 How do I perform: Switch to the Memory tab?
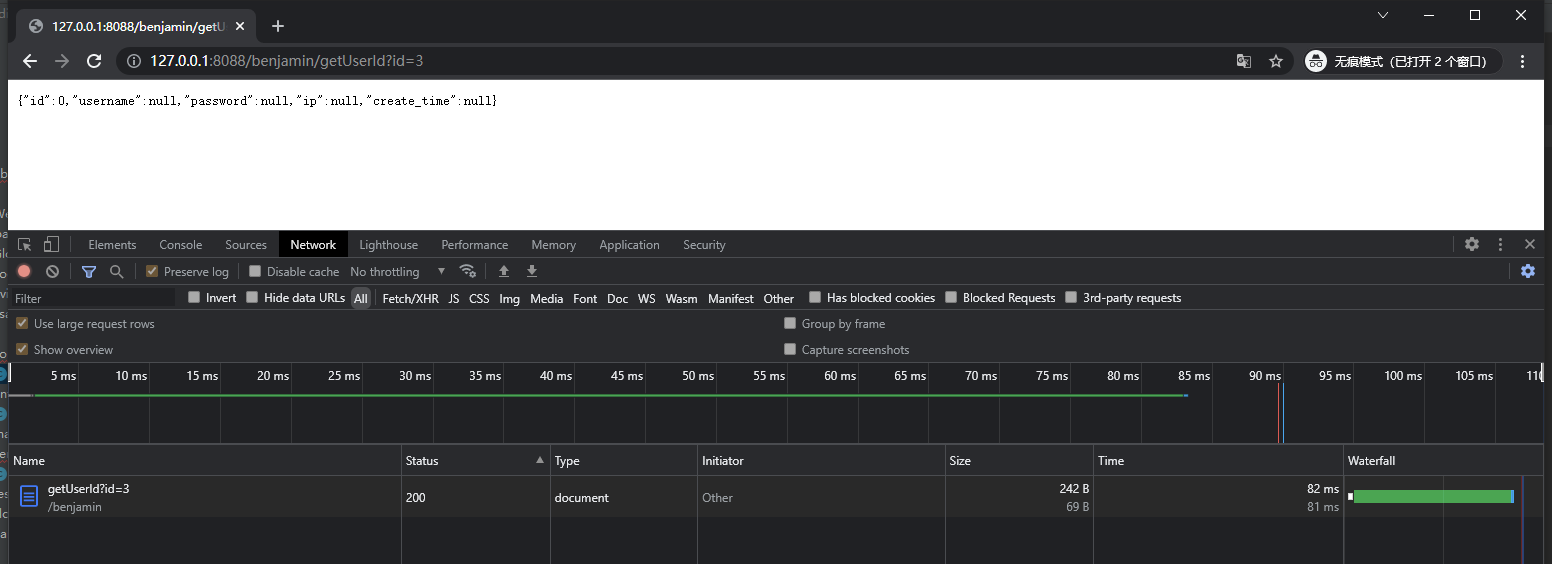click(x=554, y=244)
